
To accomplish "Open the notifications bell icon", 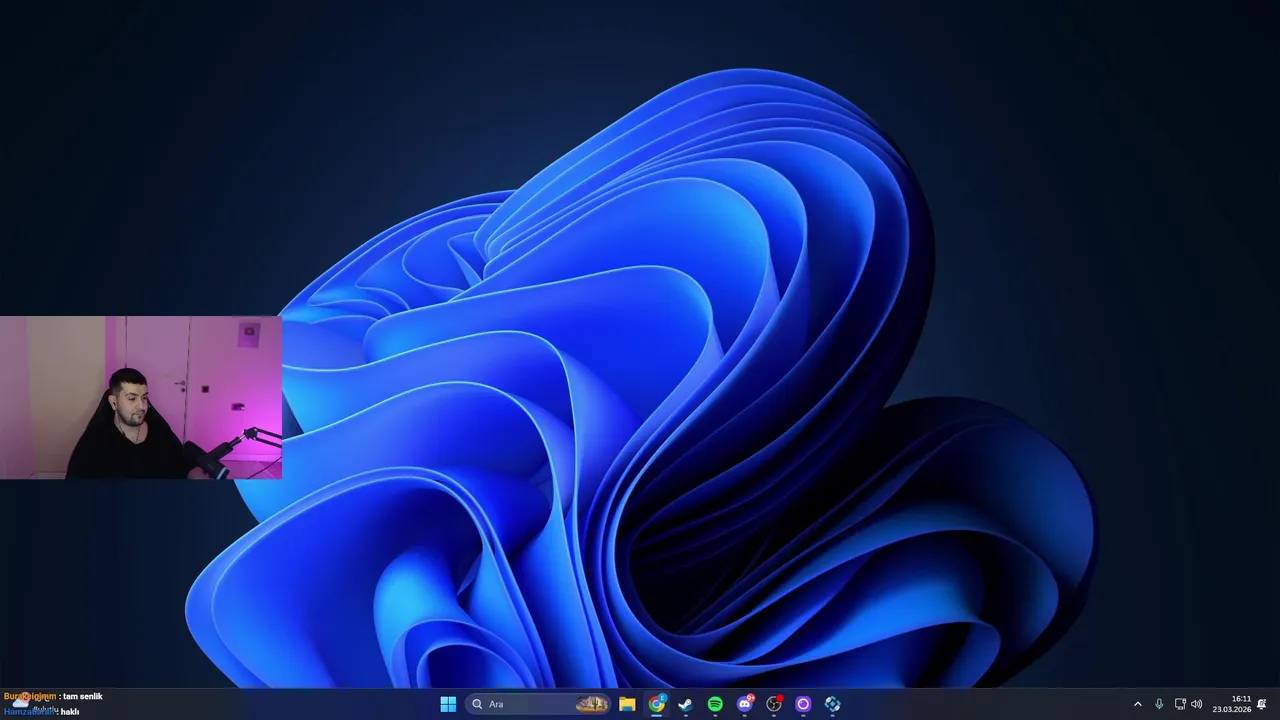I will tap(1262, 704).
